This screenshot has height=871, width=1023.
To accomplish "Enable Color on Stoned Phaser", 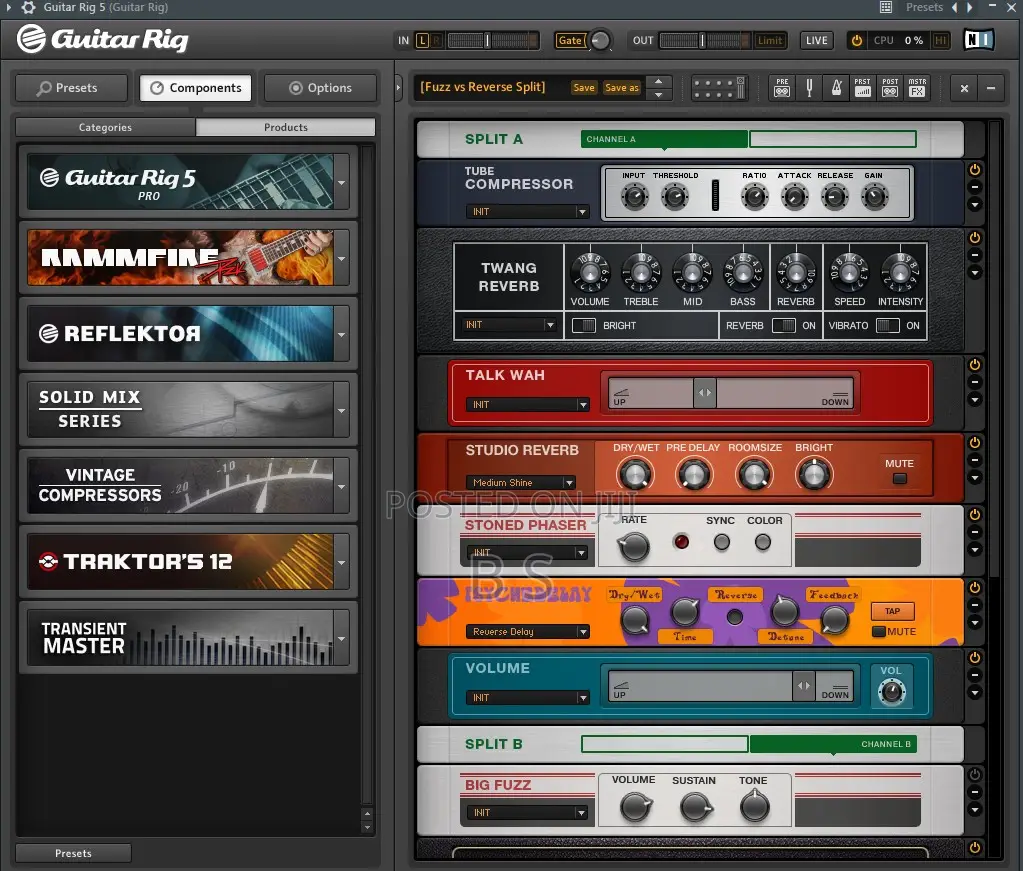I will 763,542.
